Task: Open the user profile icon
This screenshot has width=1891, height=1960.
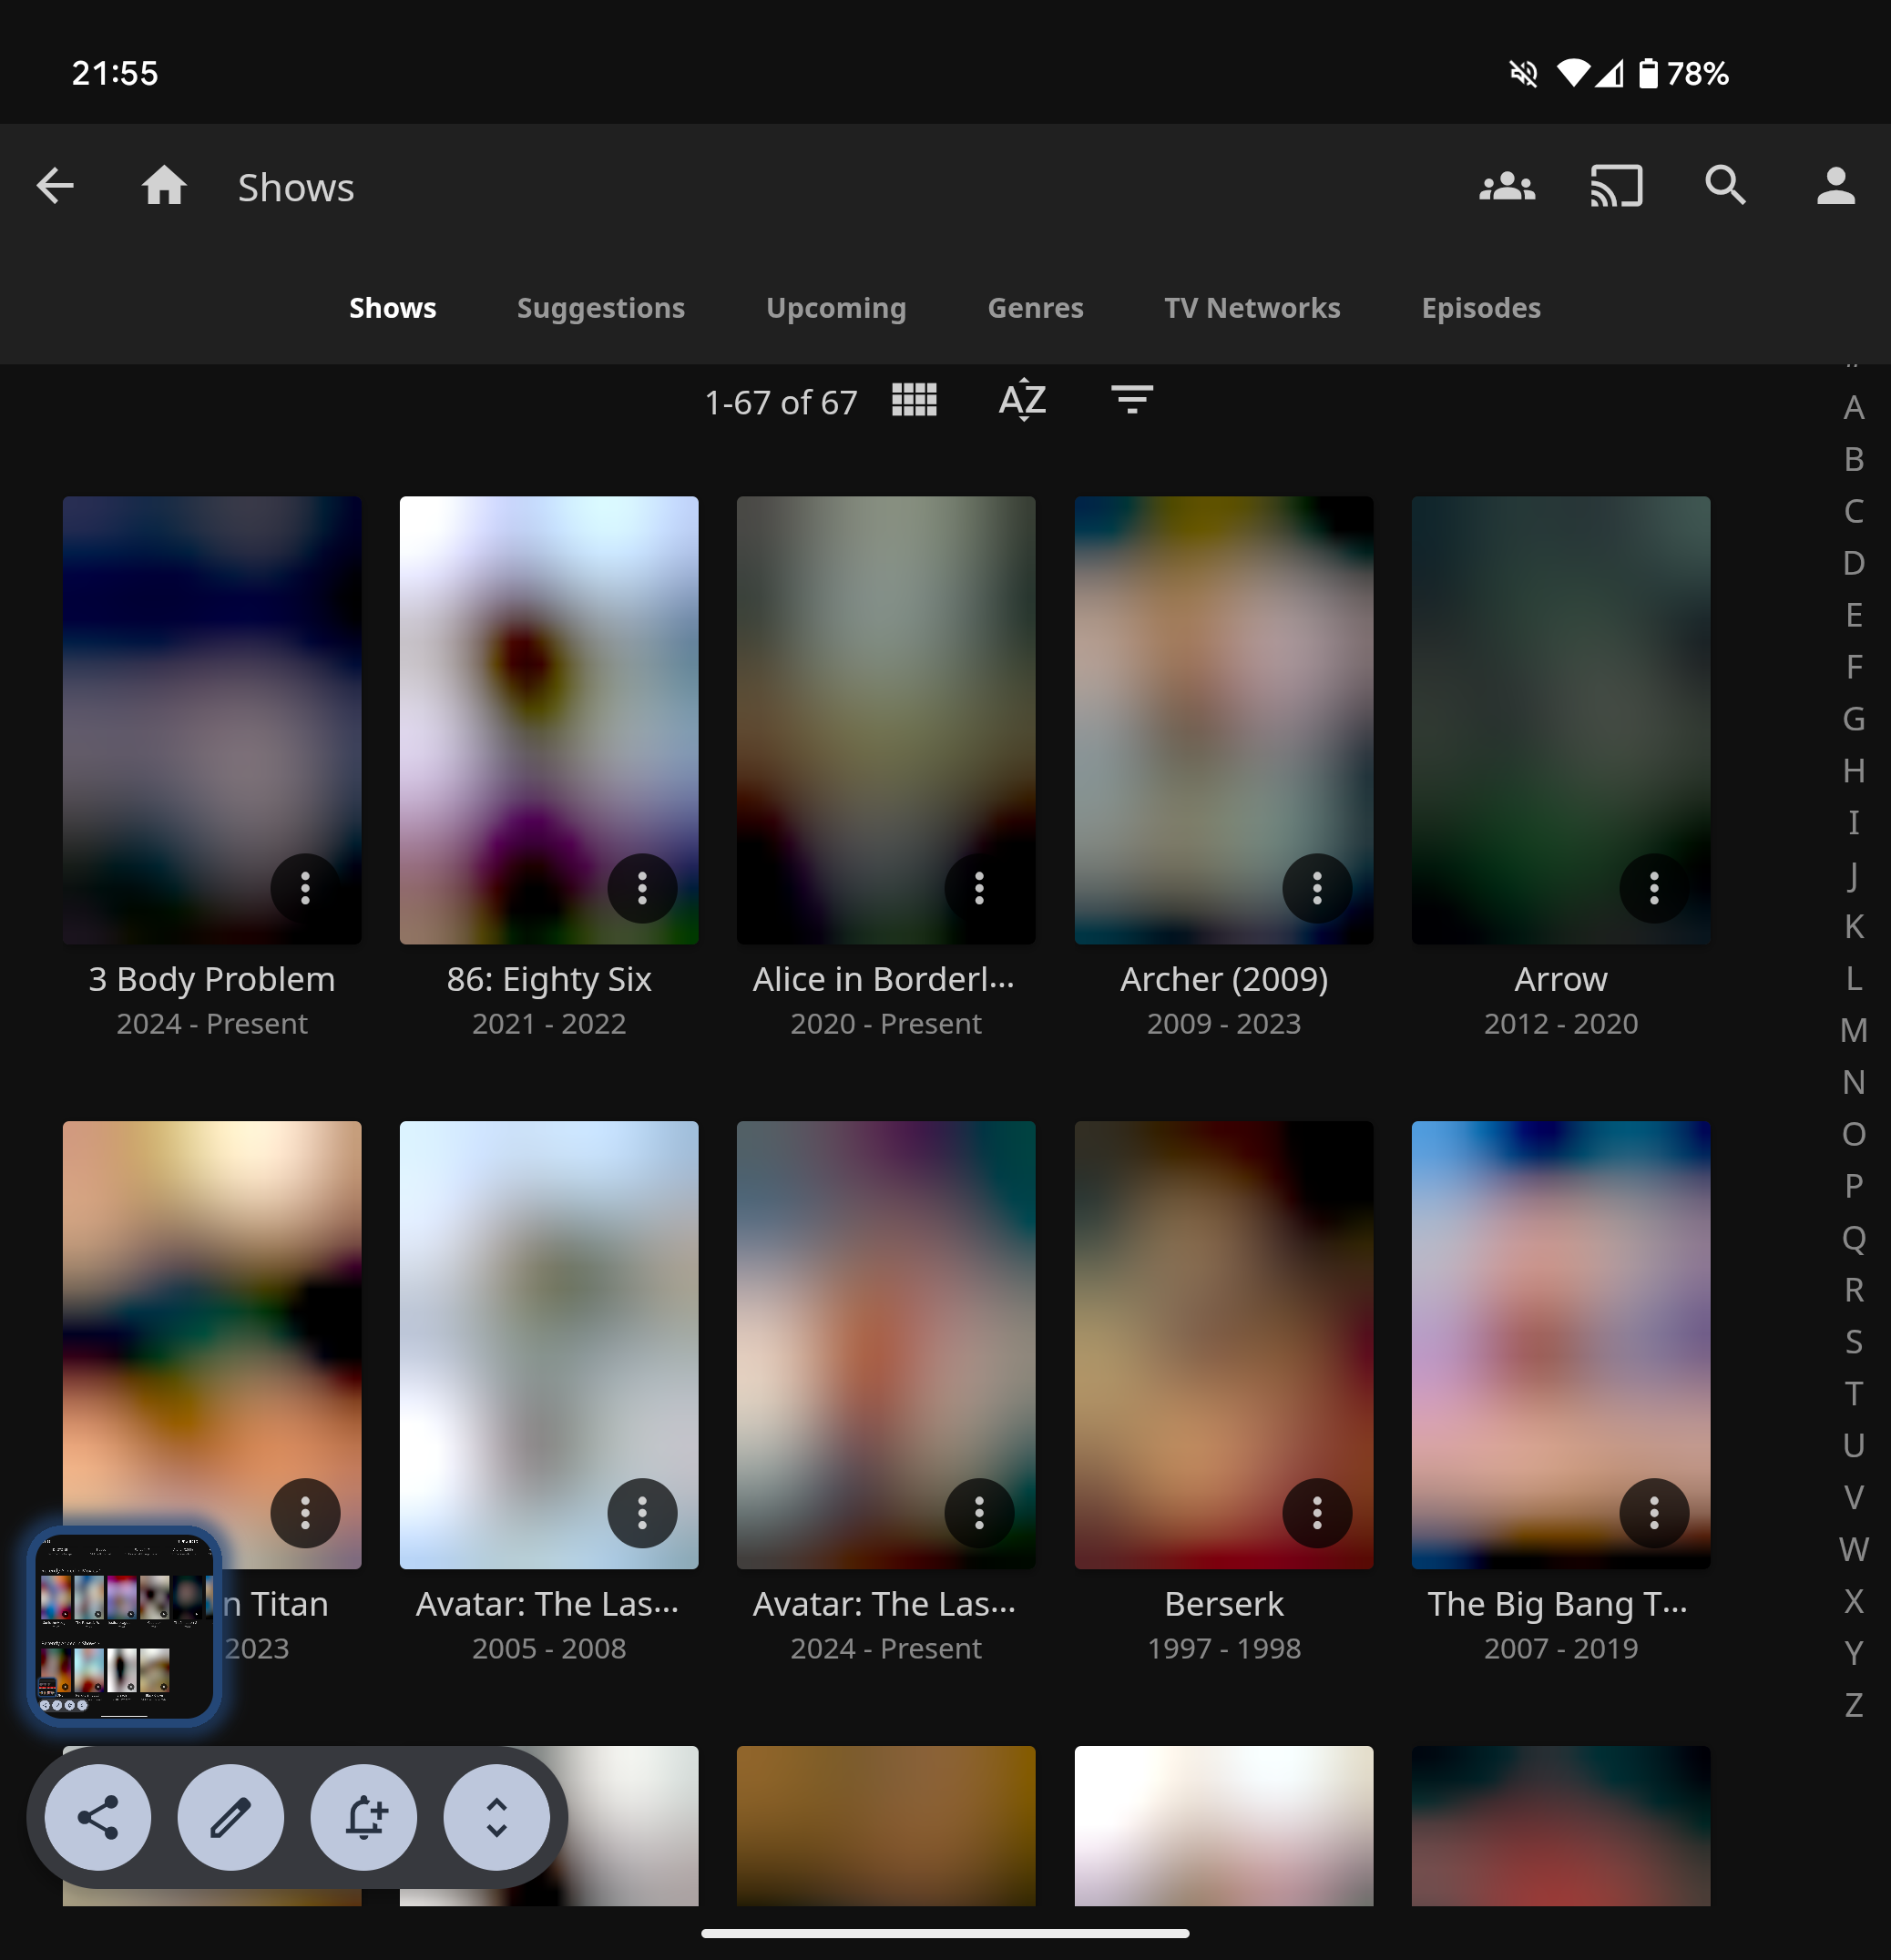Action: 1835,186
